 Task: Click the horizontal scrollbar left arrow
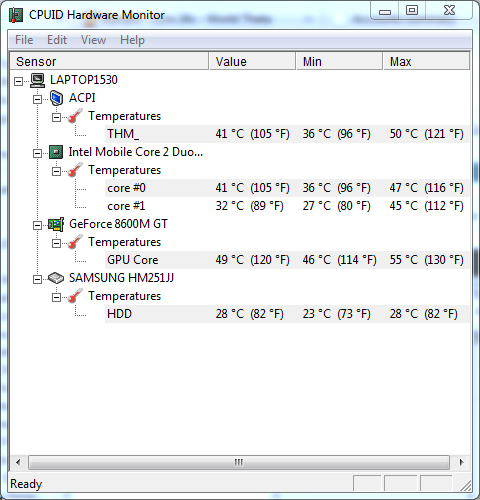pyautogui.click(x=18, y=463)
